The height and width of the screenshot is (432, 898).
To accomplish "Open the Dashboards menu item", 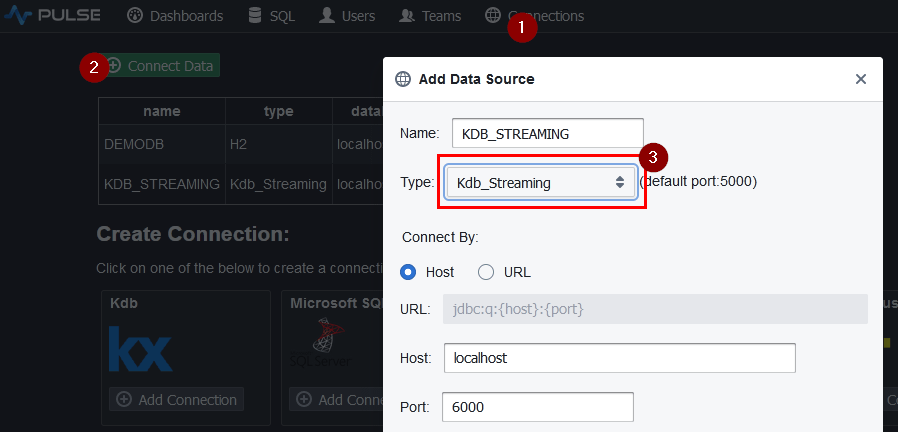I will click(175, 16).
